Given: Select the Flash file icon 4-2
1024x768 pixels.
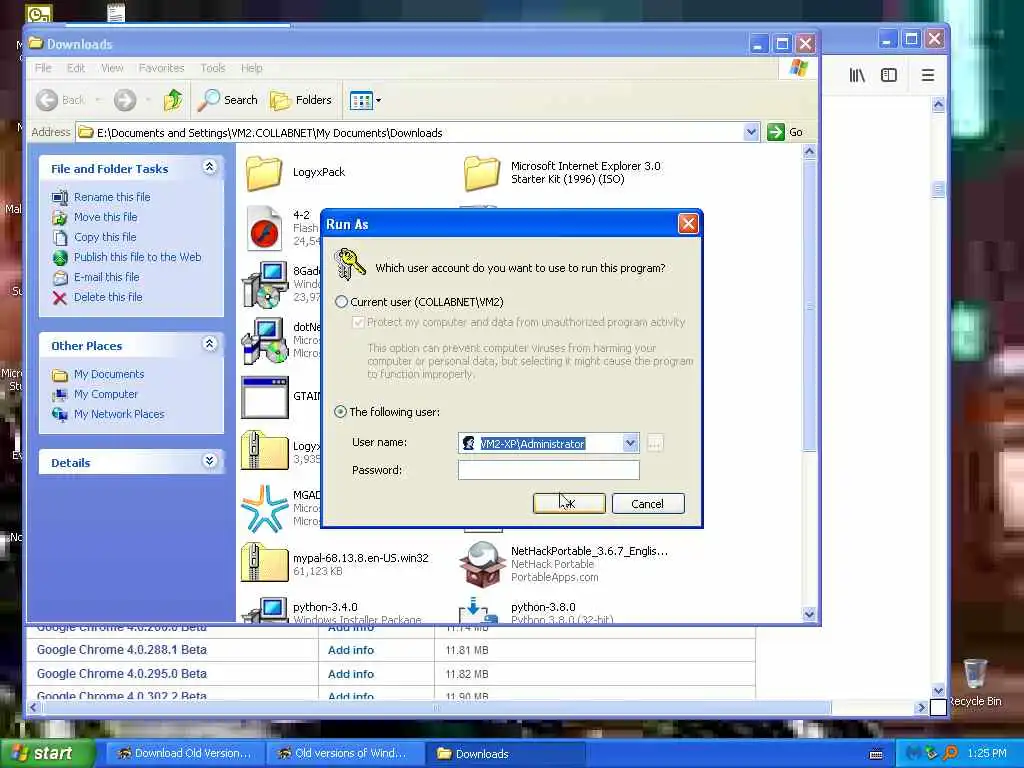Looking at the screenshot, I should click(264, 229).
